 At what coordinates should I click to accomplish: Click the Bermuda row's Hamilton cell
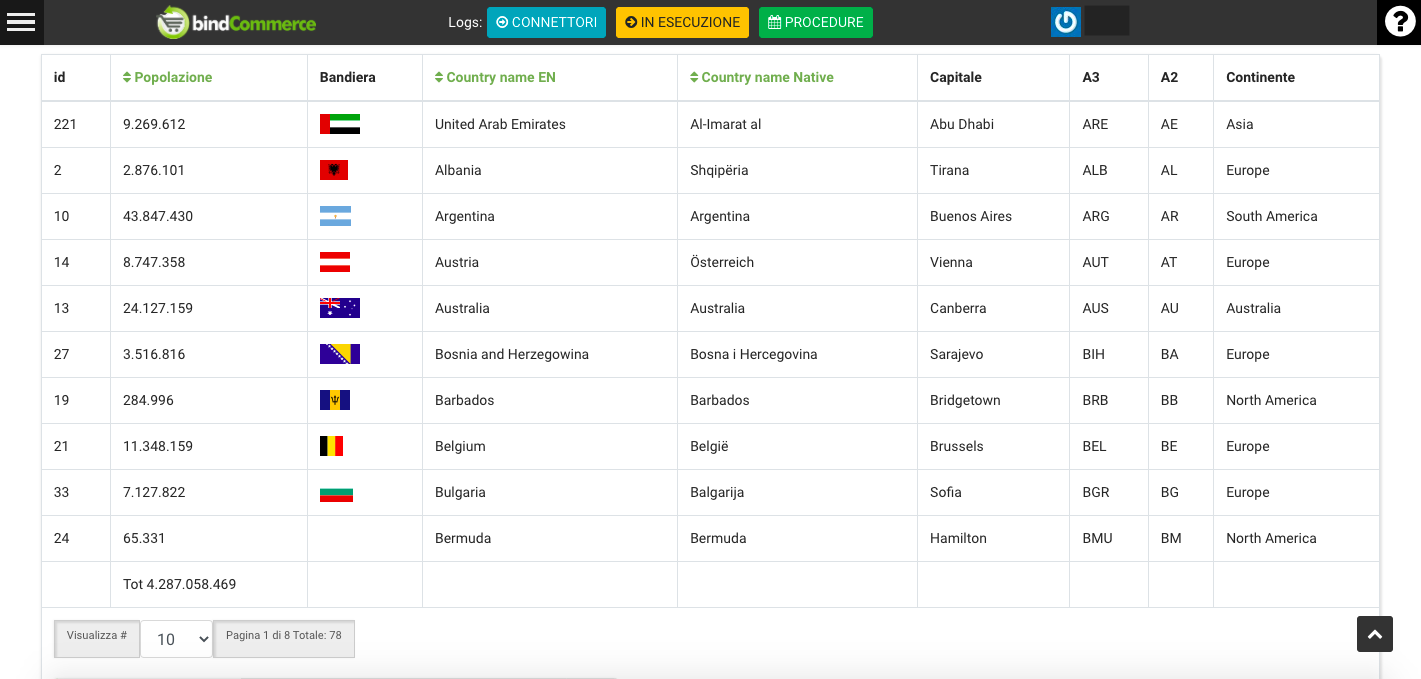(x=957, y=538)
